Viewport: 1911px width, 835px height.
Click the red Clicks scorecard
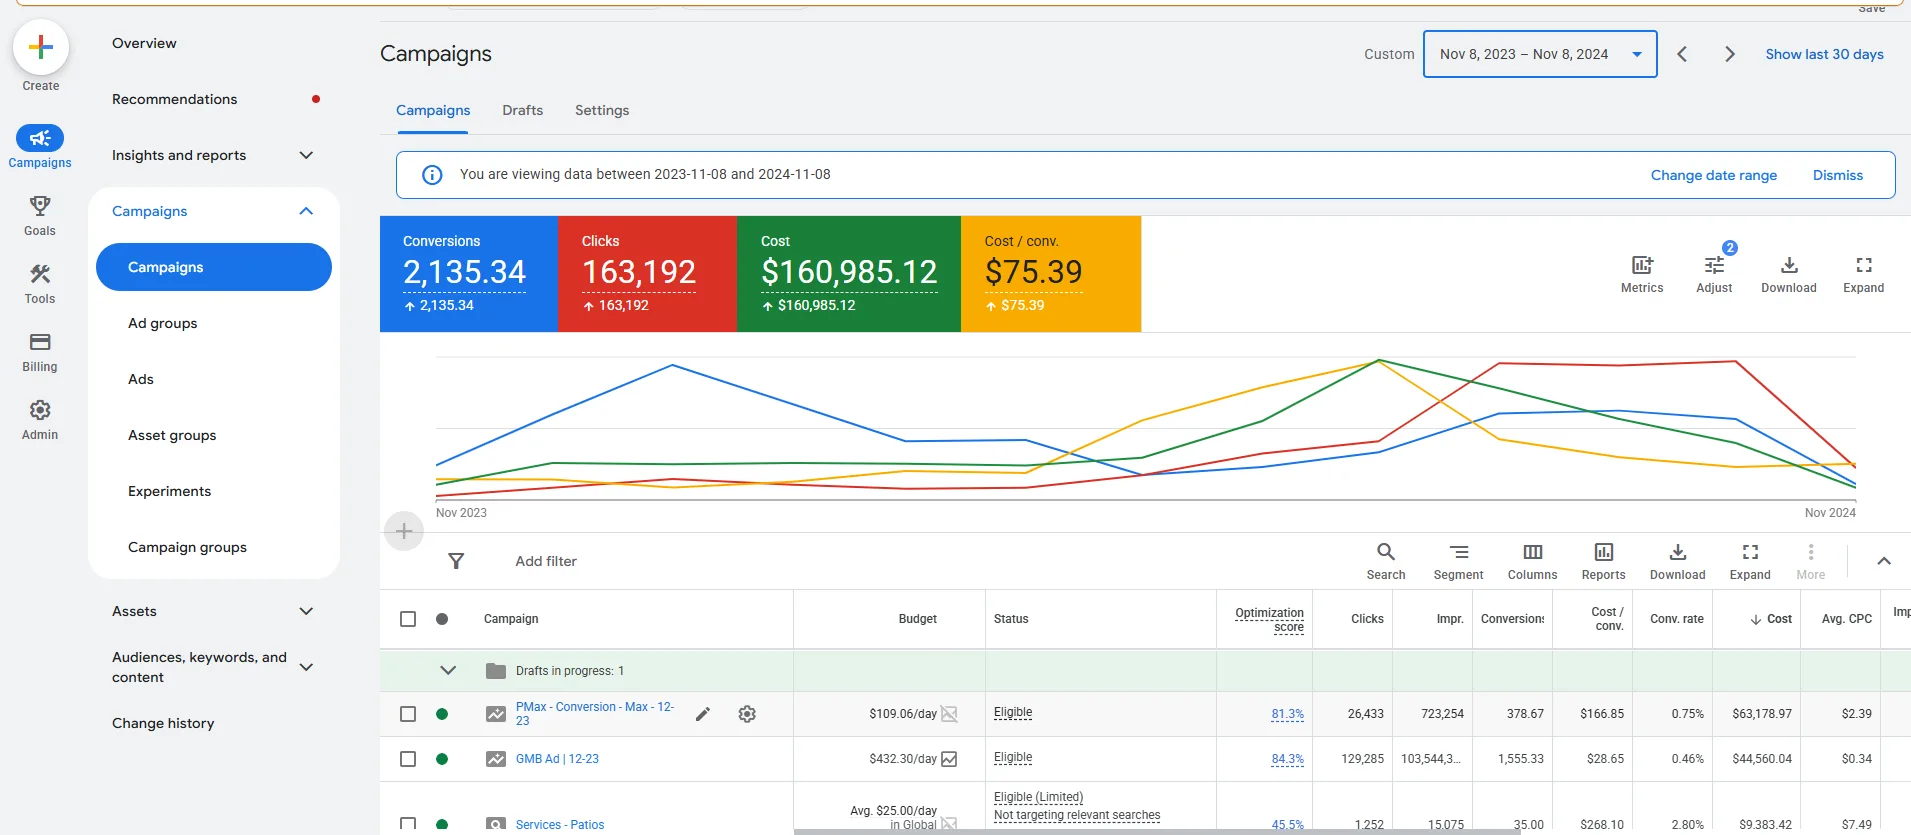pyautogui.click(x=647, y=273)
